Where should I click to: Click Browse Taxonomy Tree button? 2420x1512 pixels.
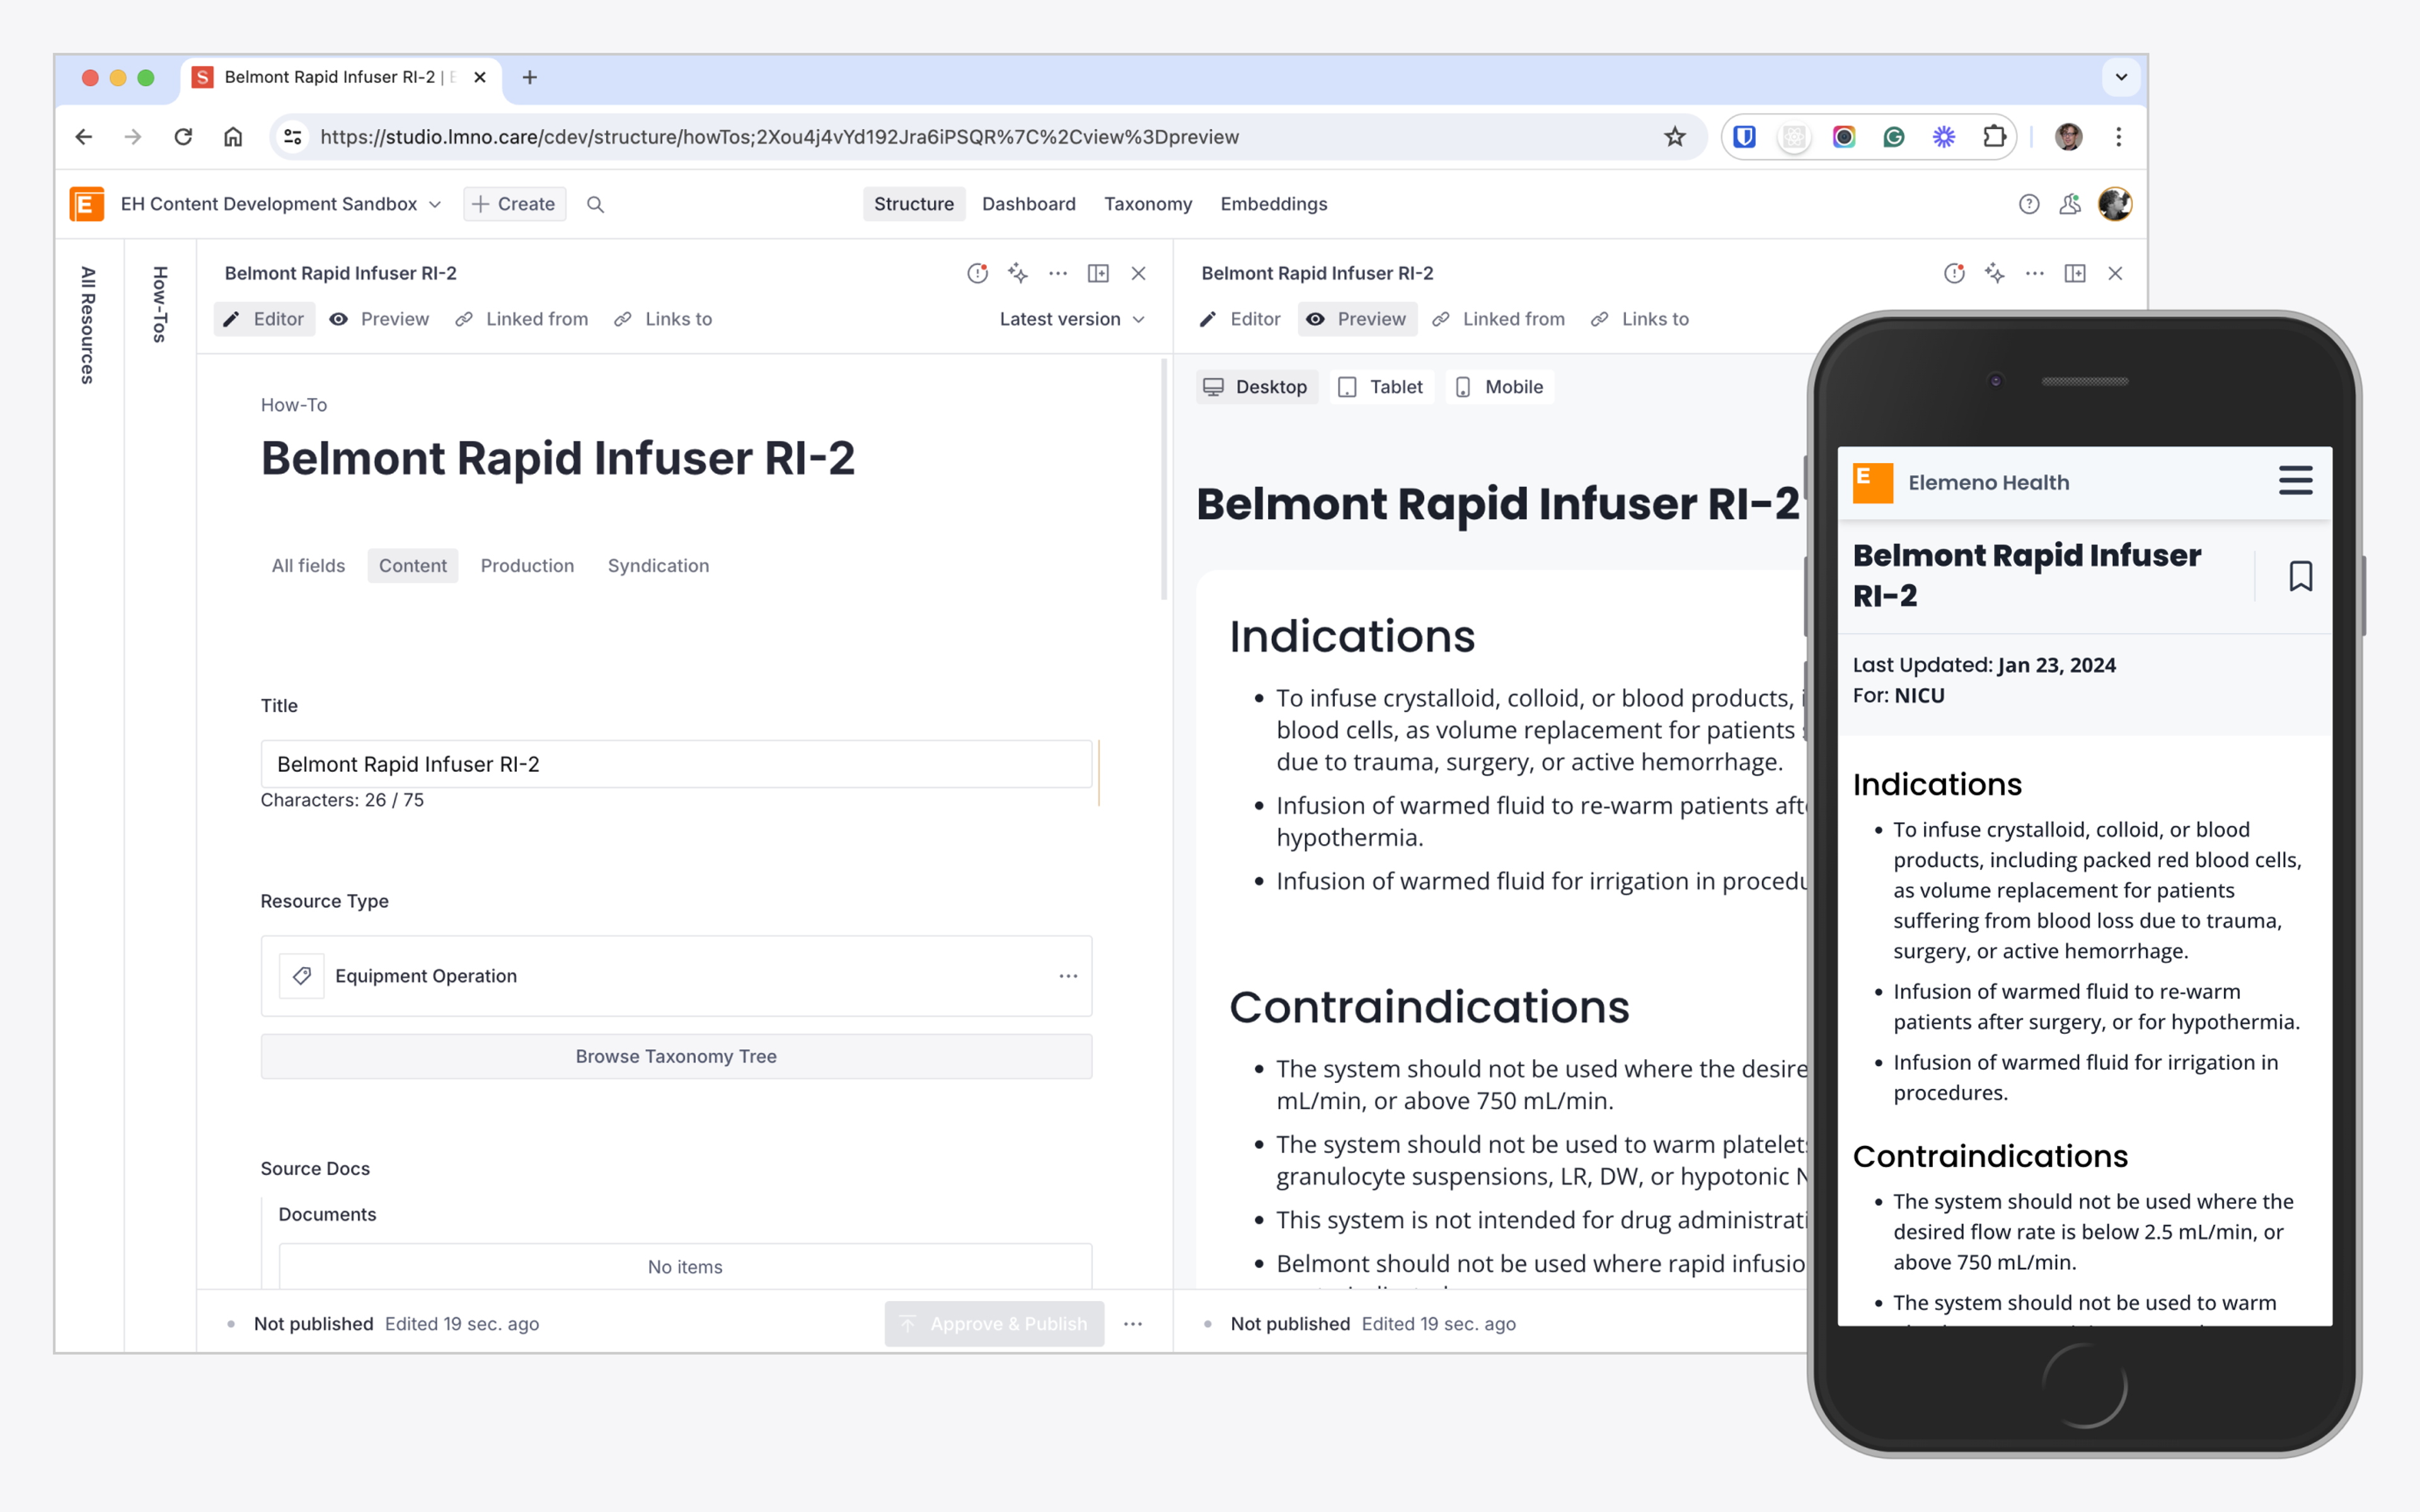pyautogui.click(x=676, y=1057)
